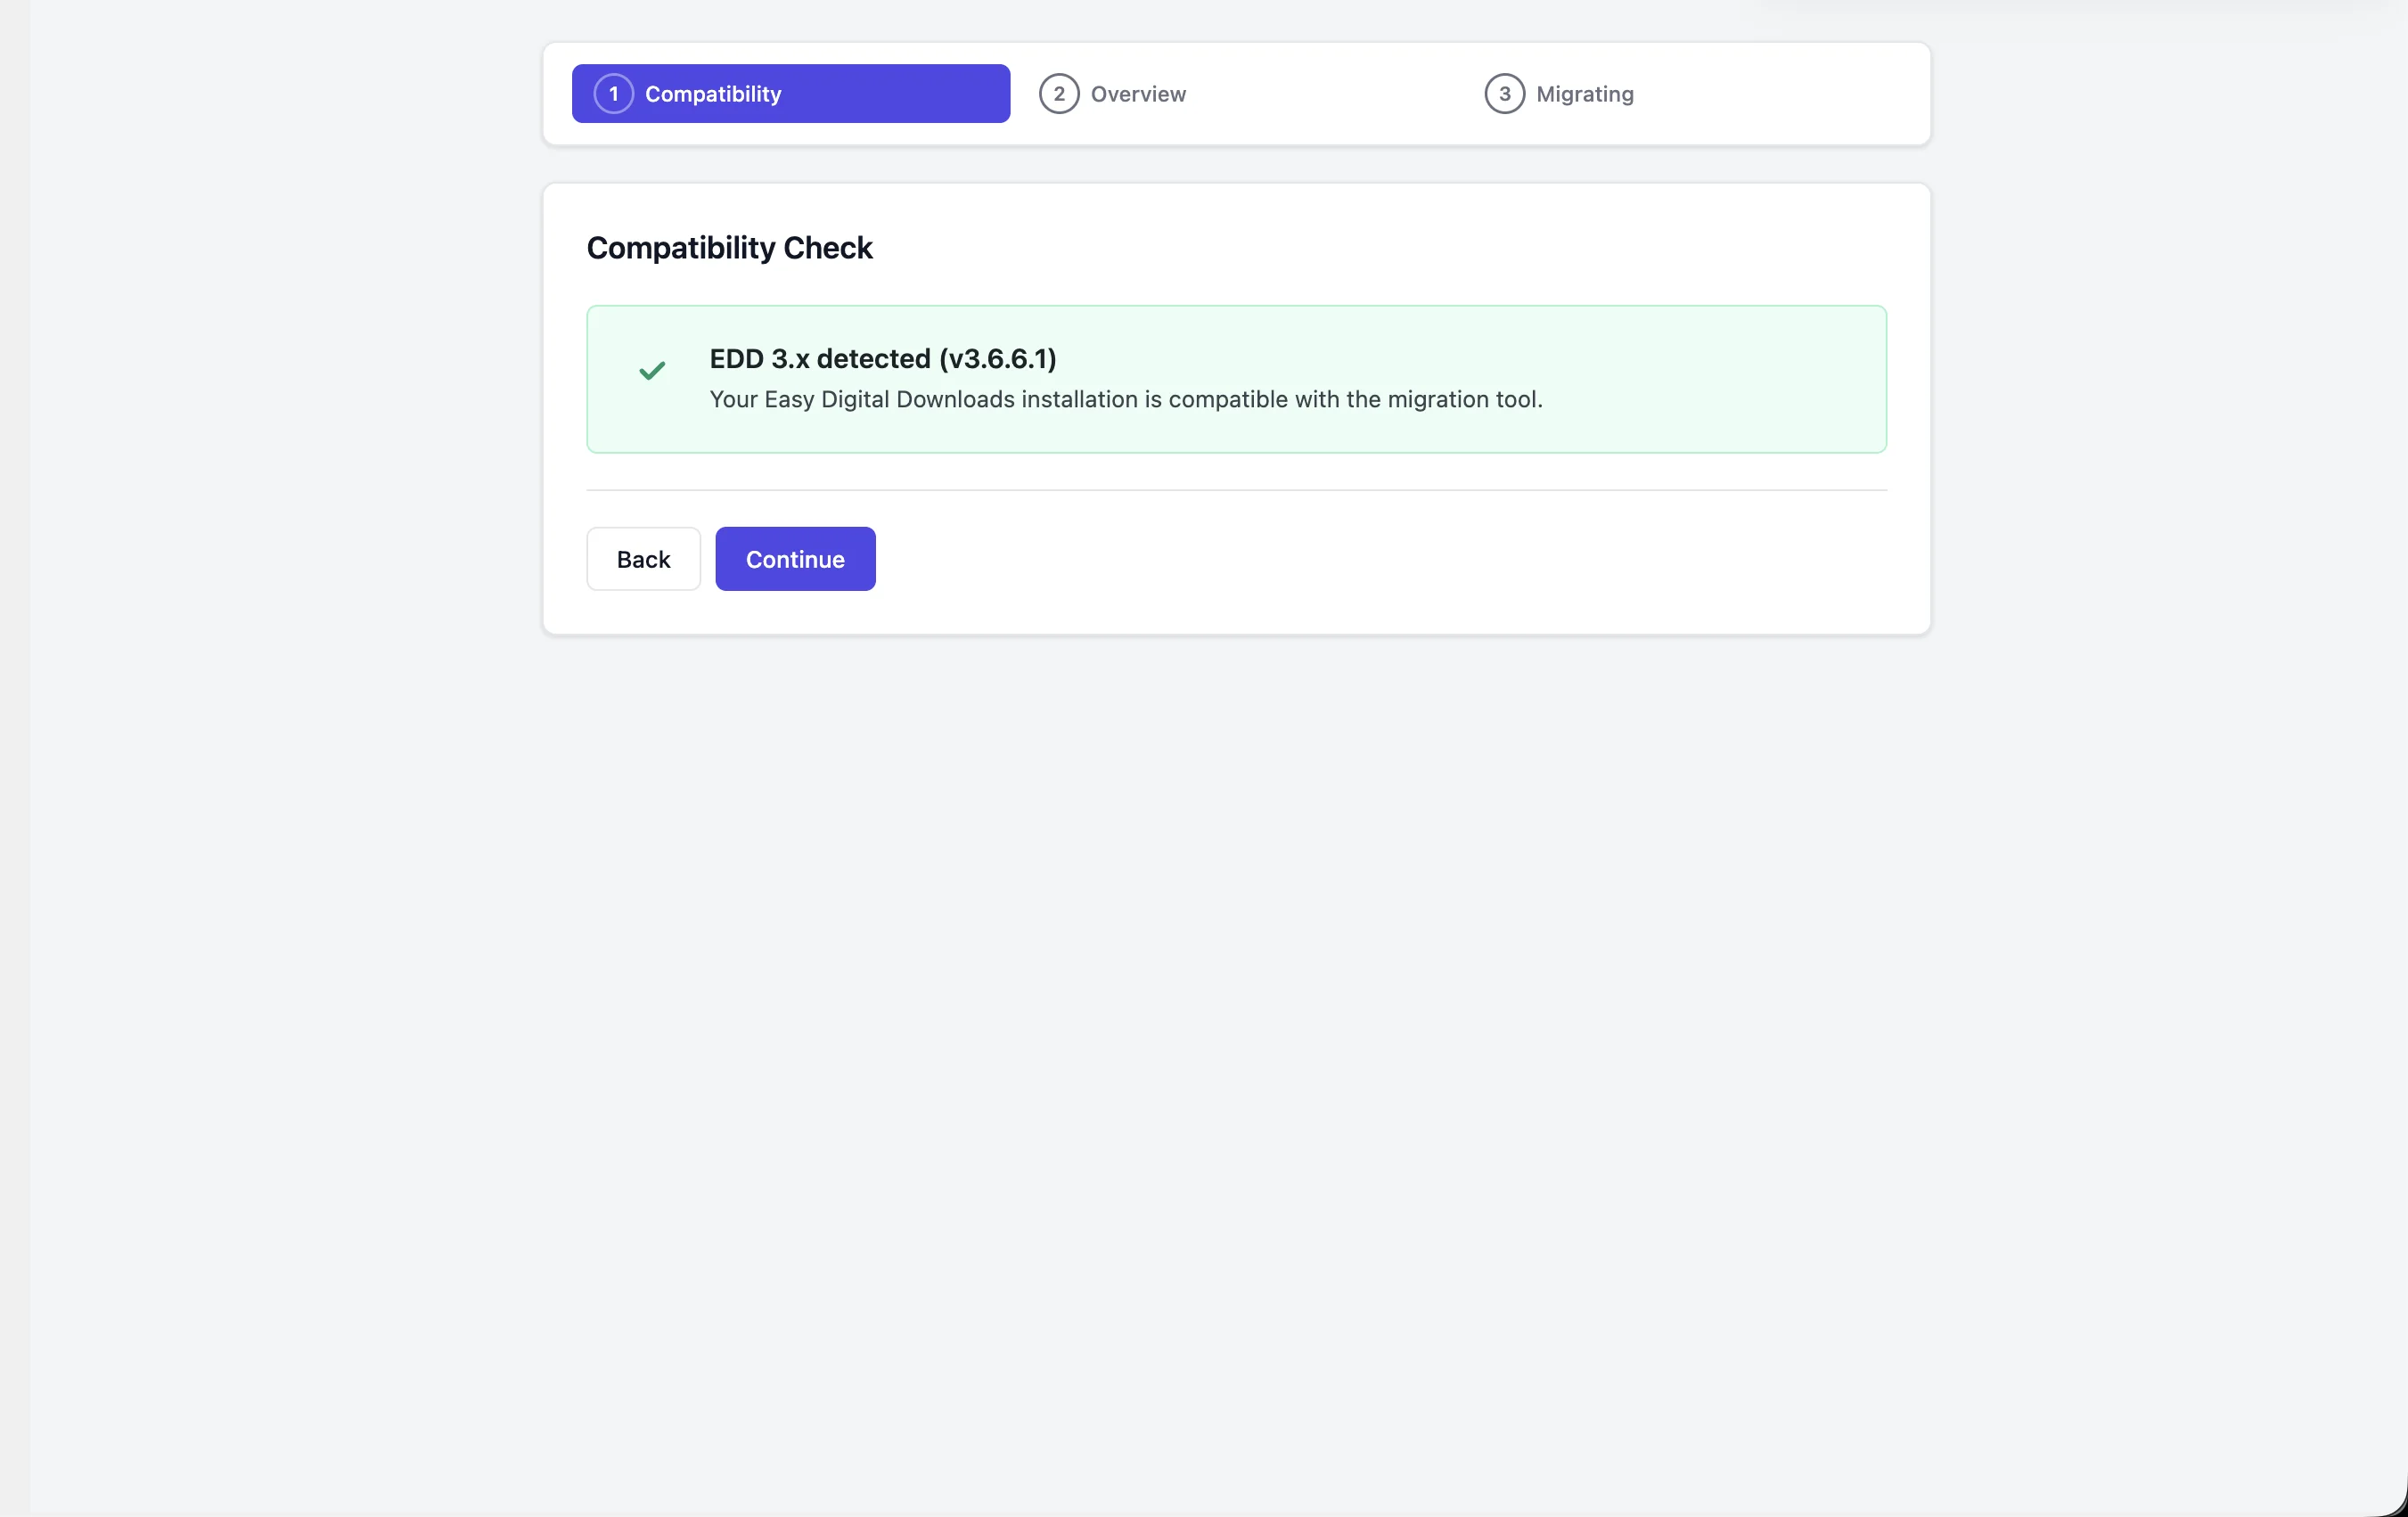This screenshot has height=1517, width=2408.
Task: Click the circled number 3 beside Migrating
Action: coord(1506,93)
